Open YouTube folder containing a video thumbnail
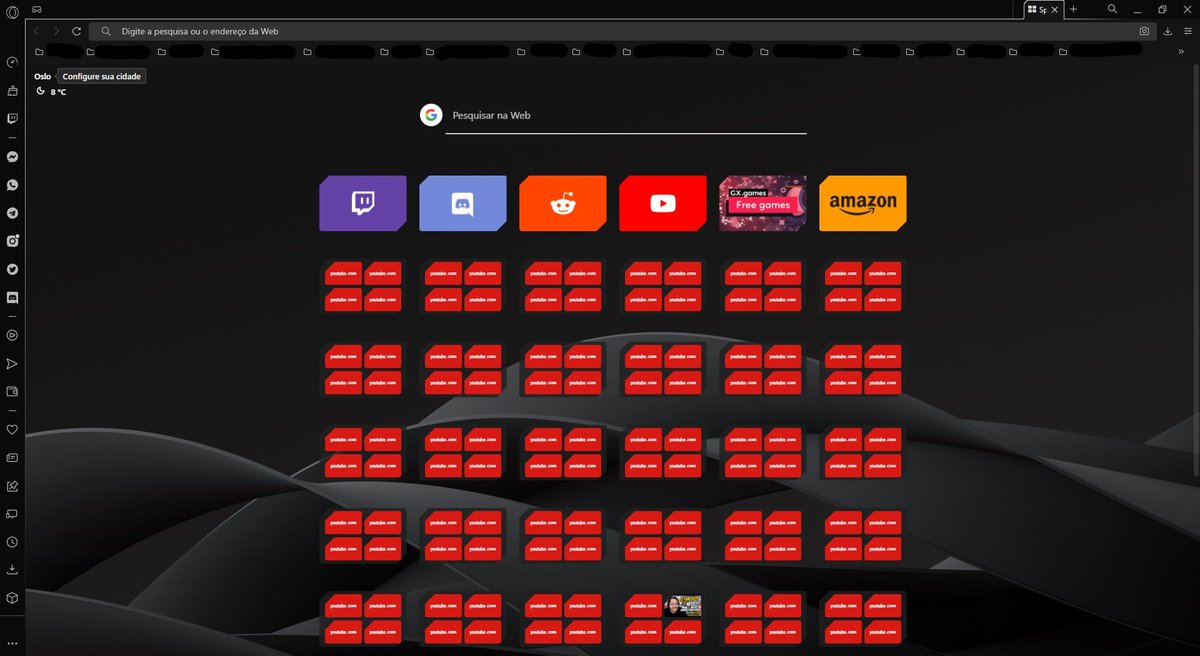The height and width of the screenshot is (656, 1200). tap(663, 619)
